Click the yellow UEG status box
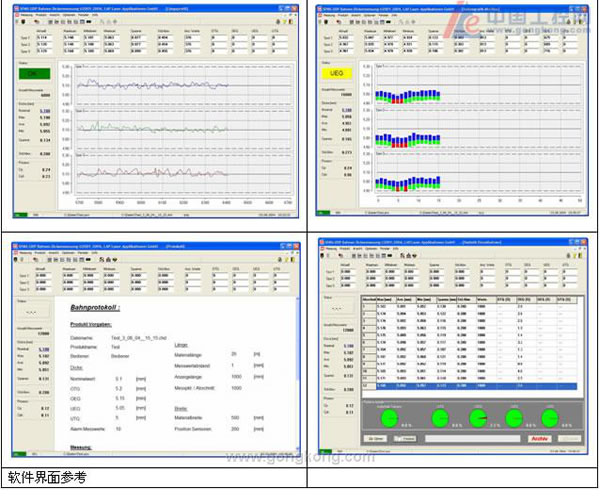 click(x=336, y=73)
